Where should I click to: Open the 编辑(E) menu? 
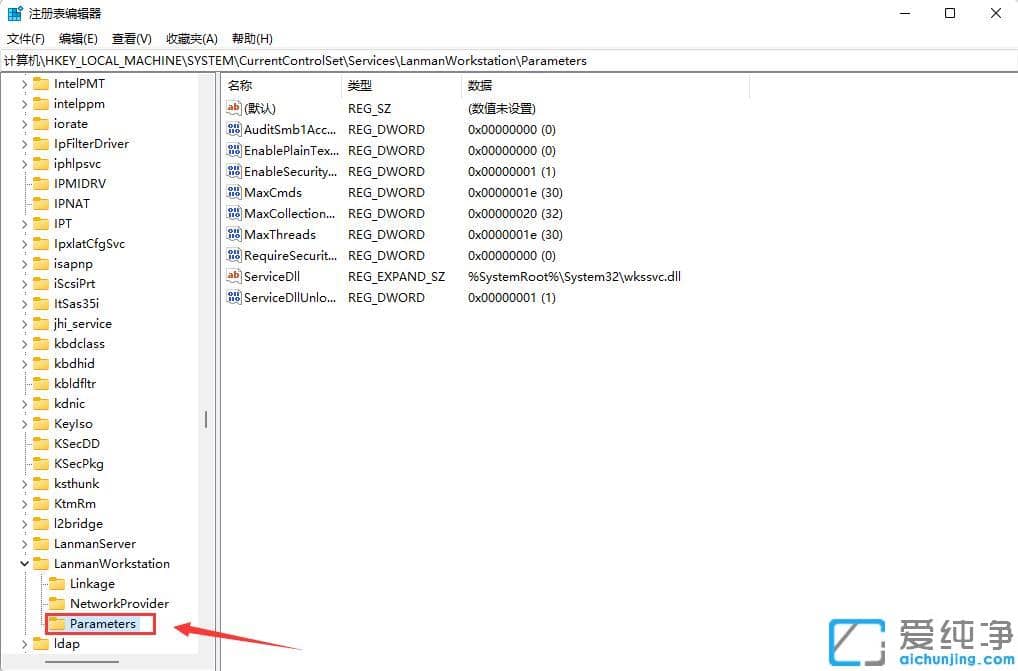(x=78, y=38)
